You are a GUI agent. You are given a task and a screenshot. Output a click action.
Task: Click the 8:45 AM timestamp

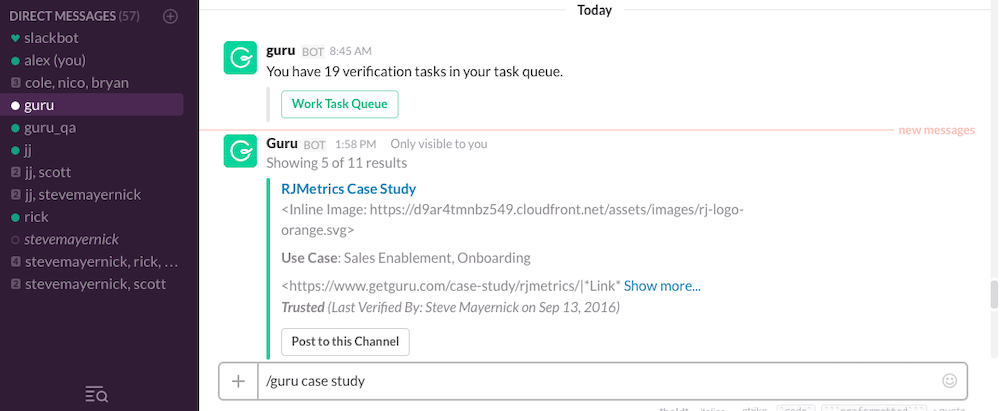(x=350, y=51)
